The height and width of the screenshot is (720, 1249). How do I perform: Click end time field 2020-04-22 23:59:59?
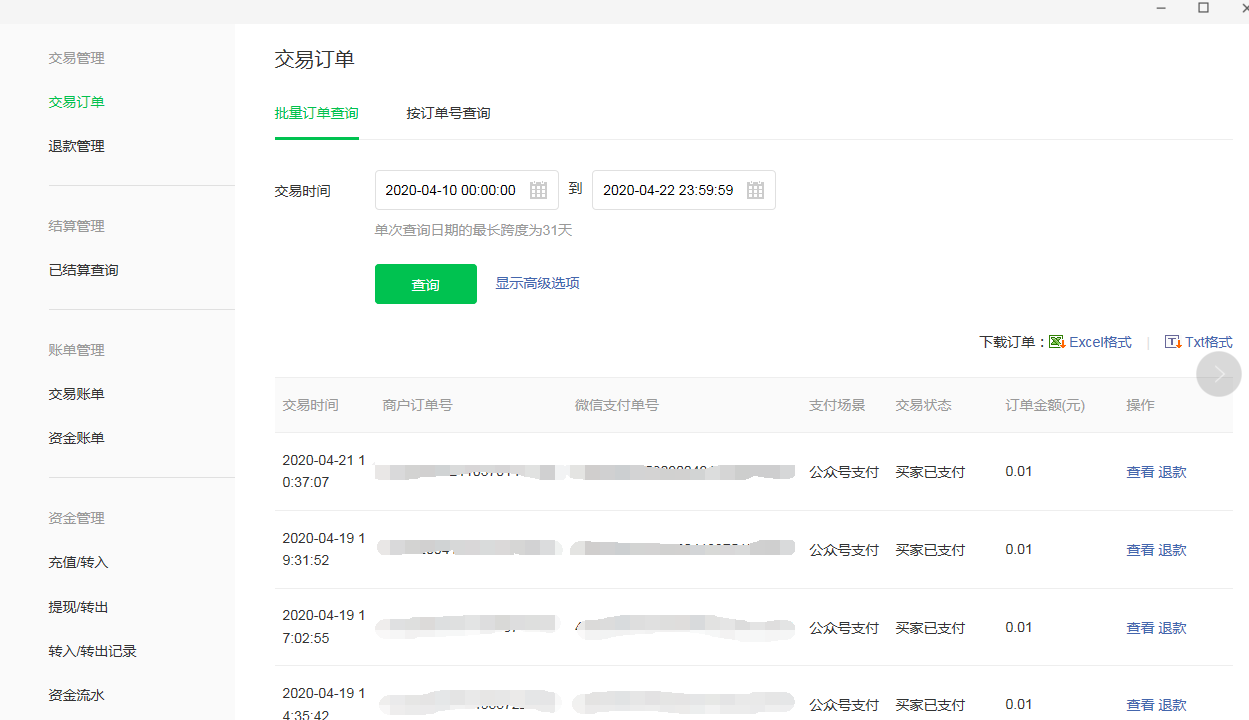(x=684, y=190)
